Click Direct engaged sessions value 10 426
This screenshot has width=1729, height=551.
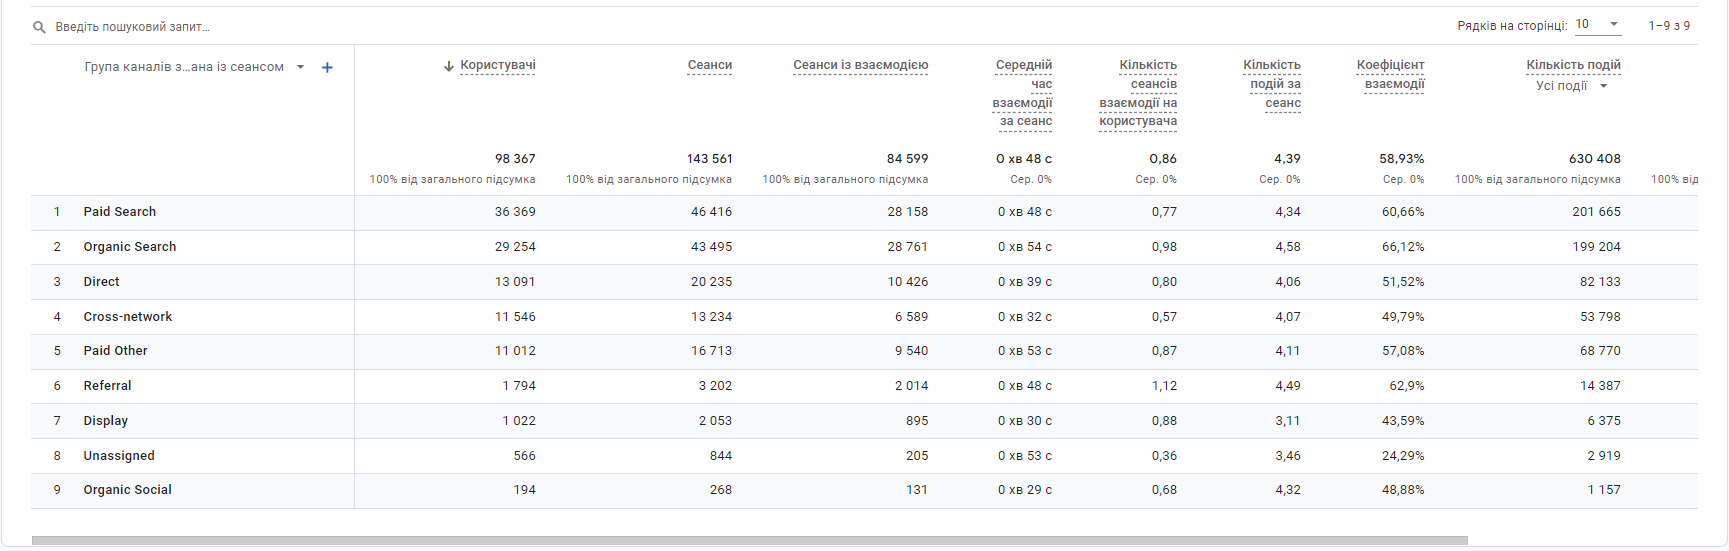908,282
